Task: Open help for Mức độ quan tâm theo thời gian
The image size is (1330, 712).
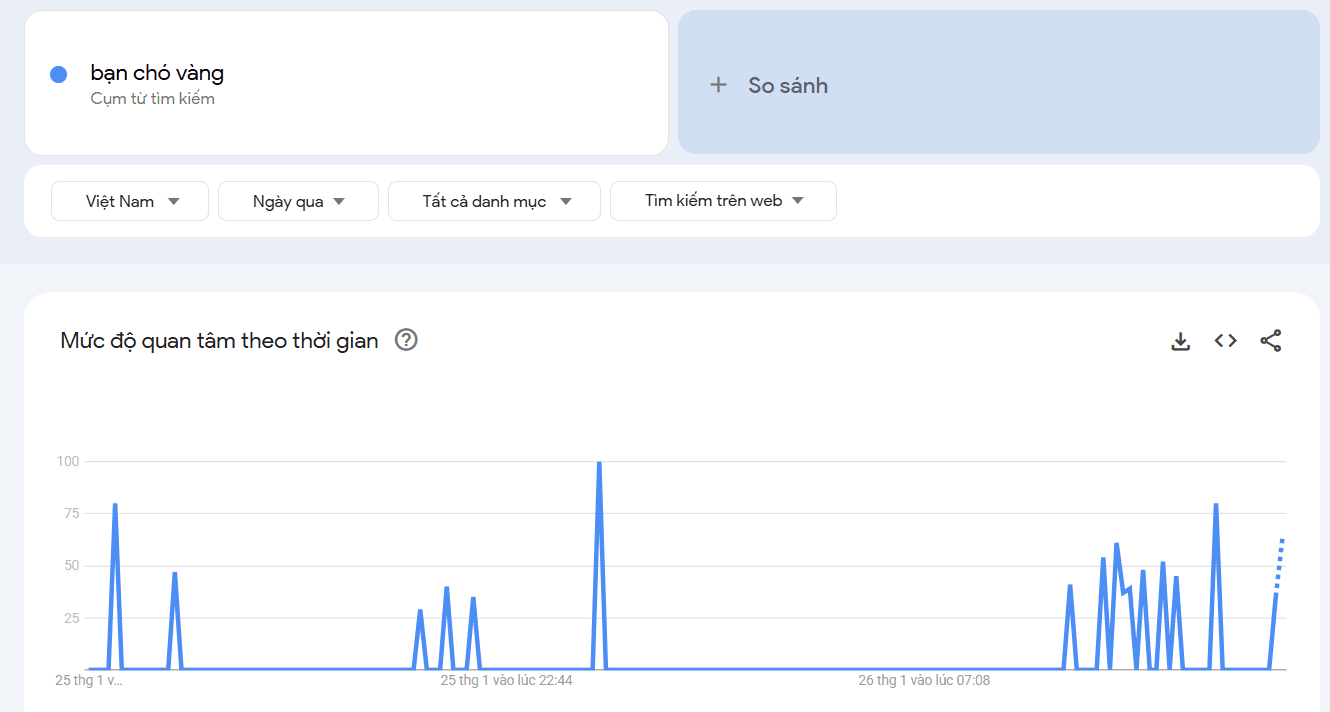Action: point(406,340)
